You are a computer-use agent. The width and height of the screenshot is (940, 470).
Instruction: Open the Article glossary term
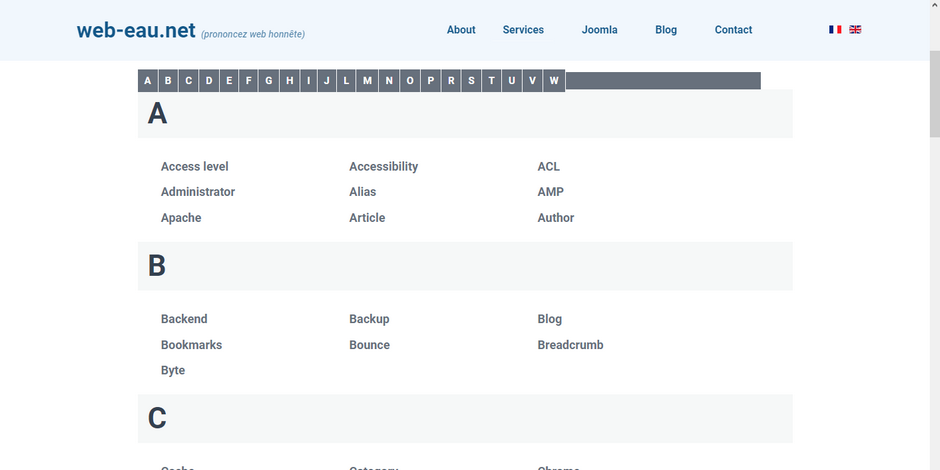367,218
